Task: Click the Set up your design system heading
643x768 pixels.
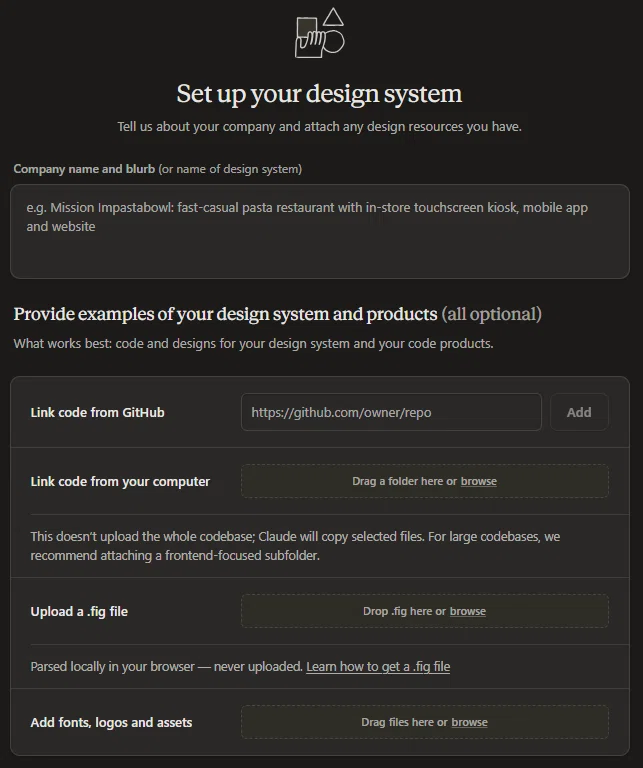Action: (x=319, y=94)
